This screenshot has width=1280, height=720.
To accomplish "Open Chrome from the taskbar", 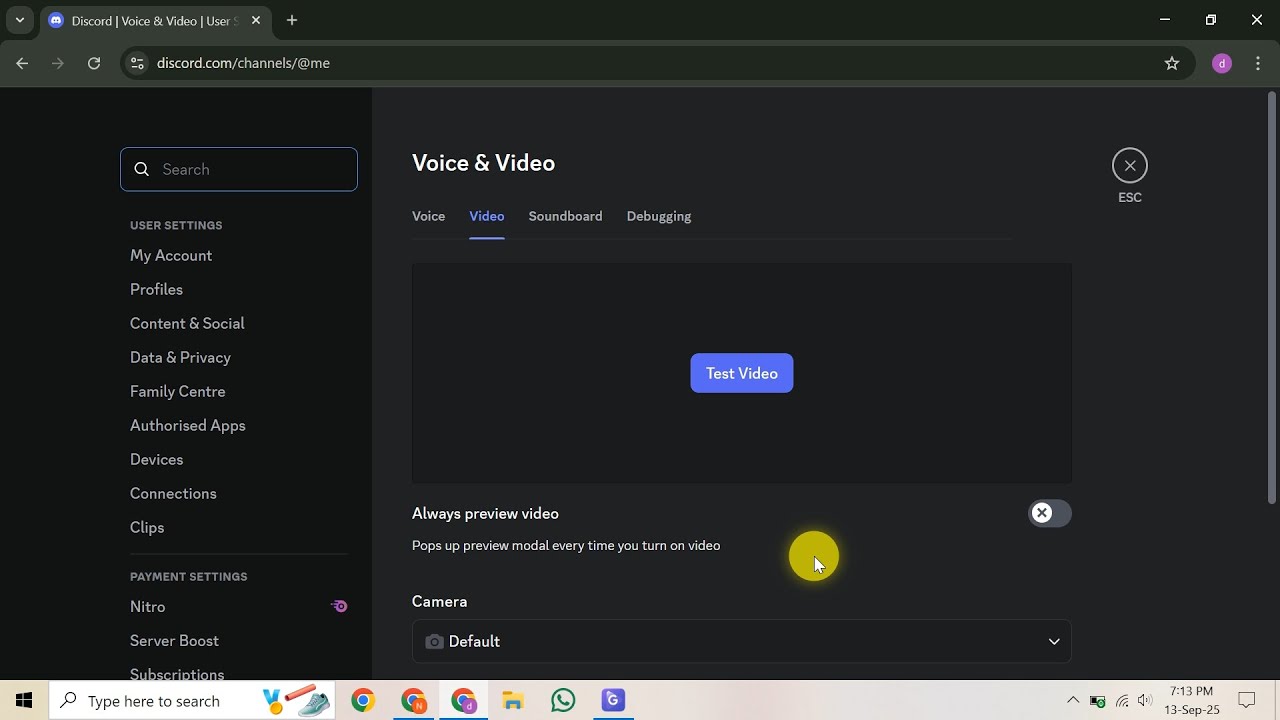I will [x=363, y=701].
